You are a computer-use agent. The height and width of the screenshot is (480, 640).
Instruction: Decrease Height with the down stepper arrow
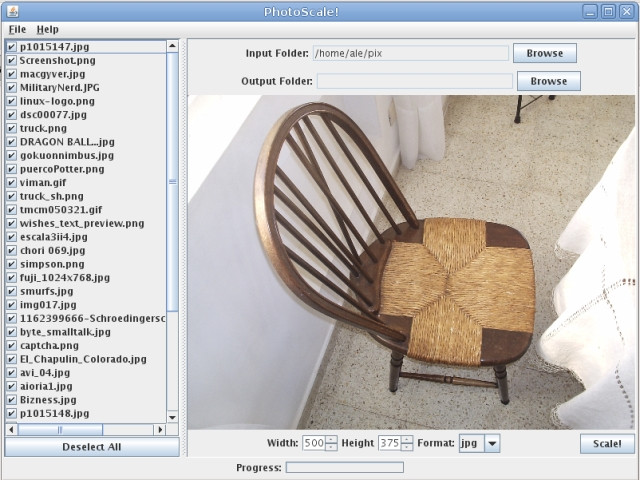[x=407, y=447]
